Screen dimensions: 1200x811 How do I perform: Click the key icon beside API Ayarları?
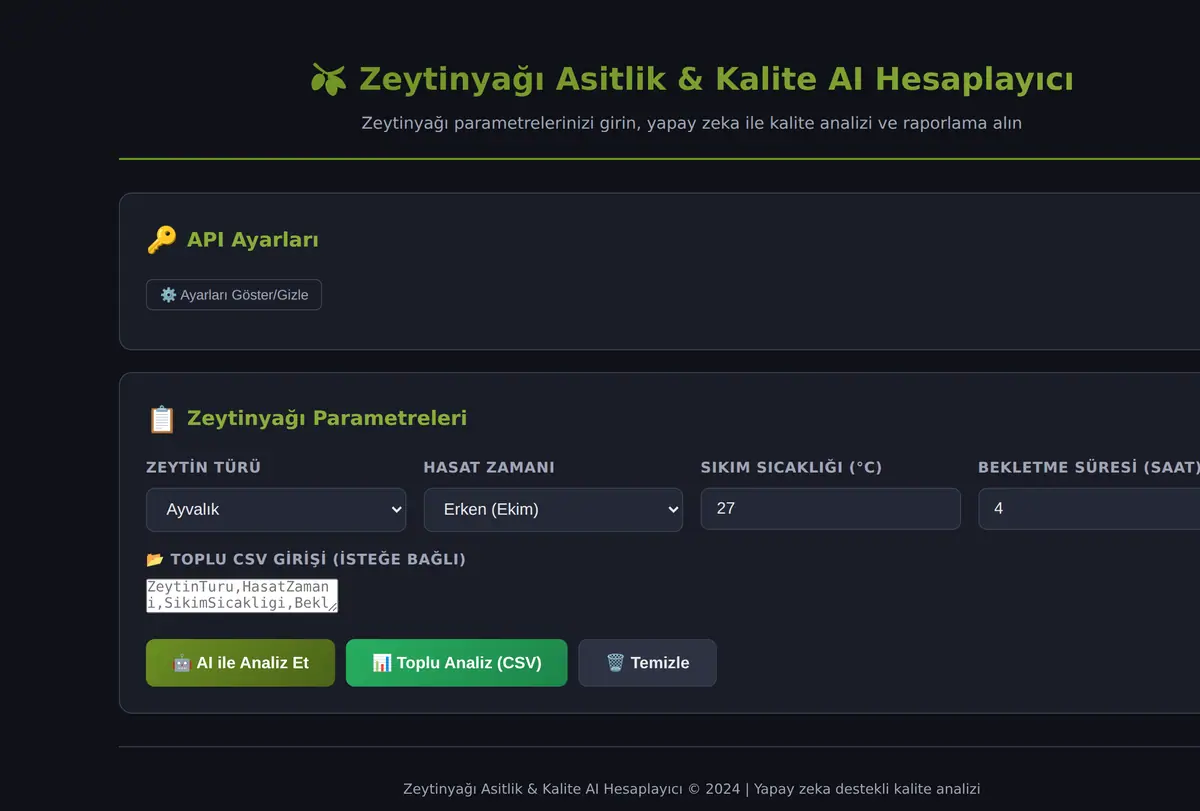pos(161,240)
